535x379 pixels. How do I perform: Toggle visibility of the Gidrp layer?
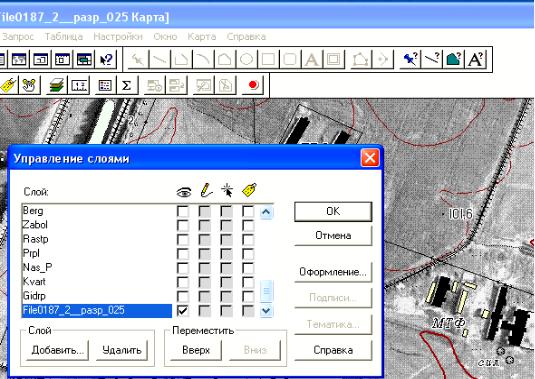[x=183, y=297]
